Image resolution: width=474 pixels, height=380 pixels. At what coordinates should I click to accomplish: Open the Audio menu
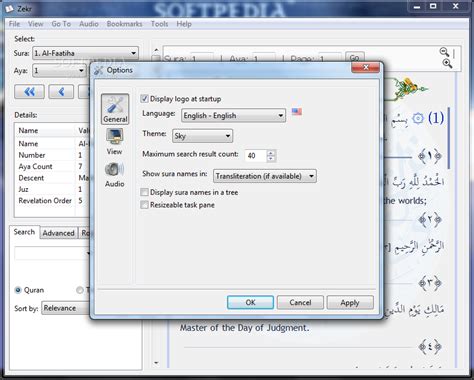89,24
